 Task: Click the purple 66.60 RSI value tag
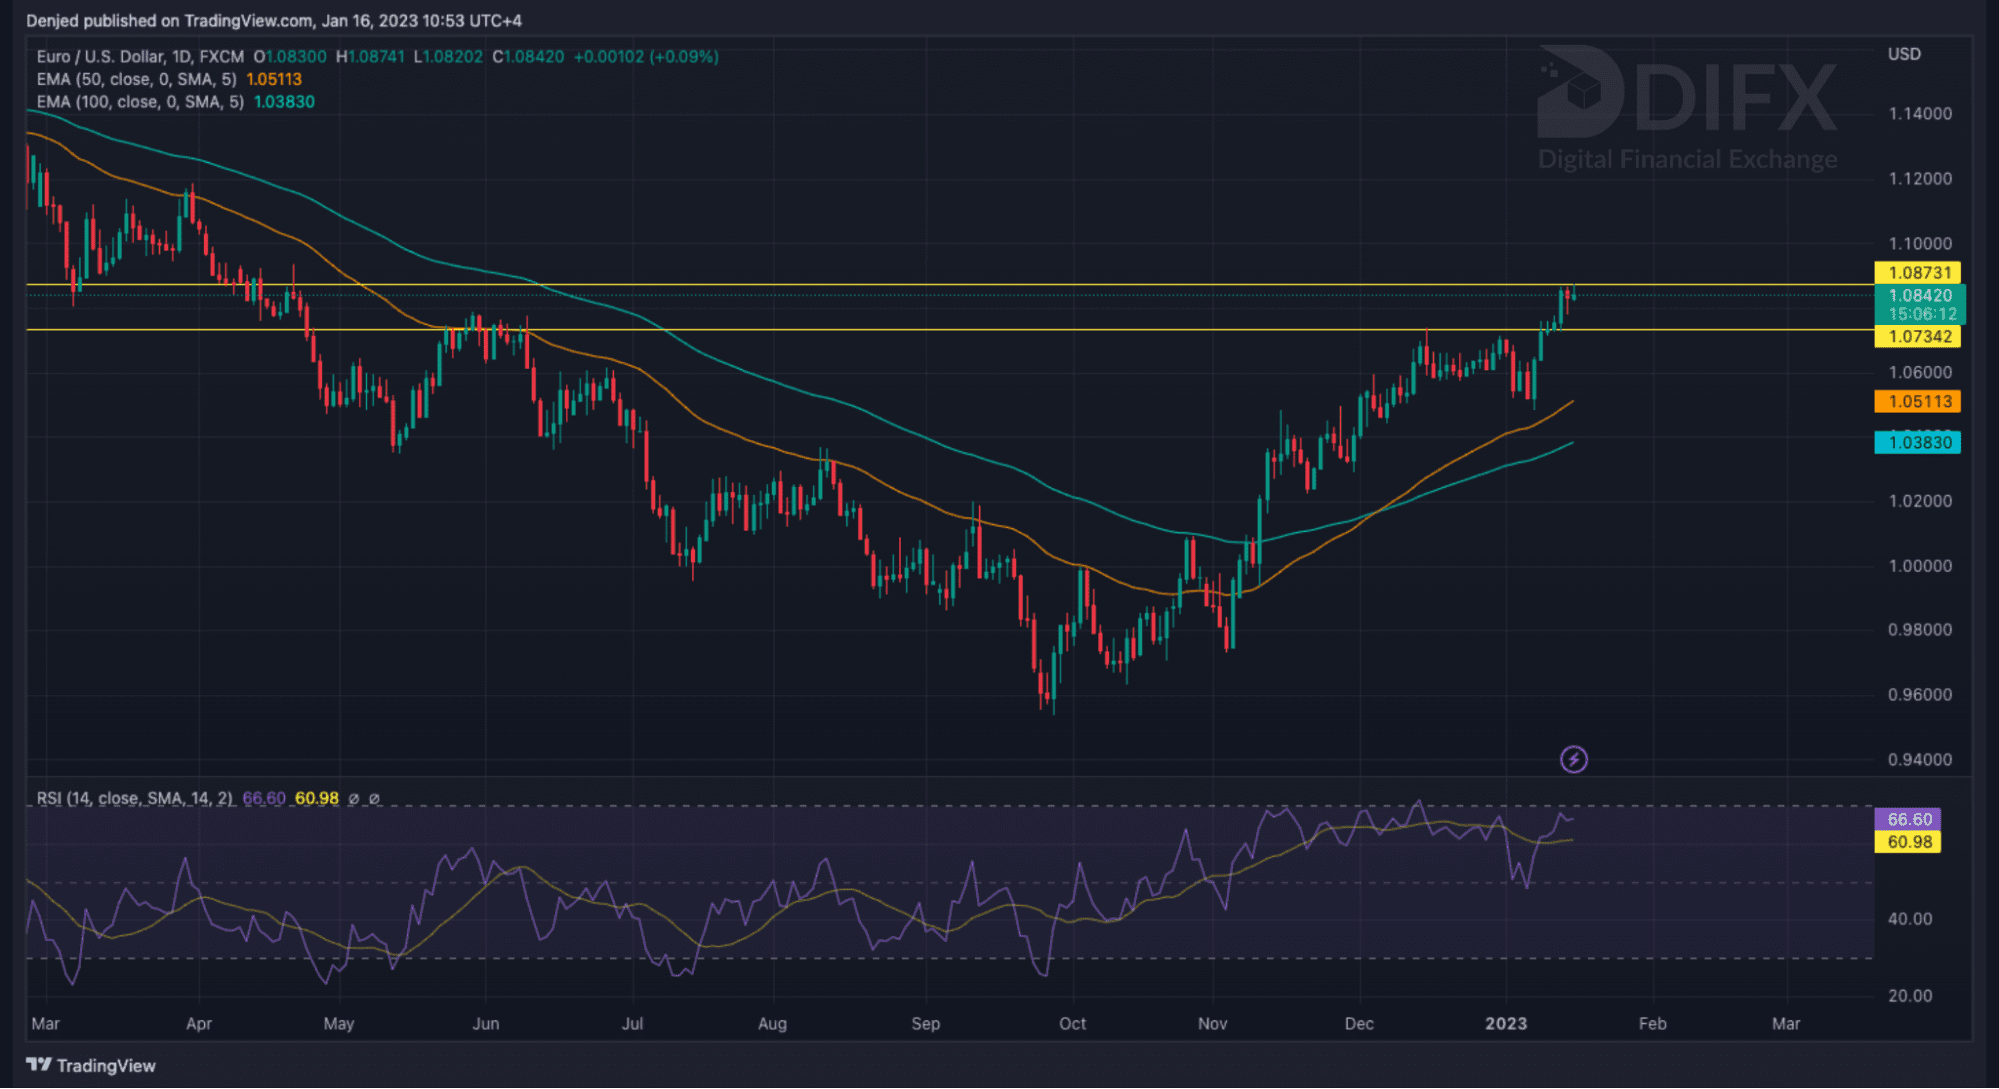click(x=1907, y=819)
